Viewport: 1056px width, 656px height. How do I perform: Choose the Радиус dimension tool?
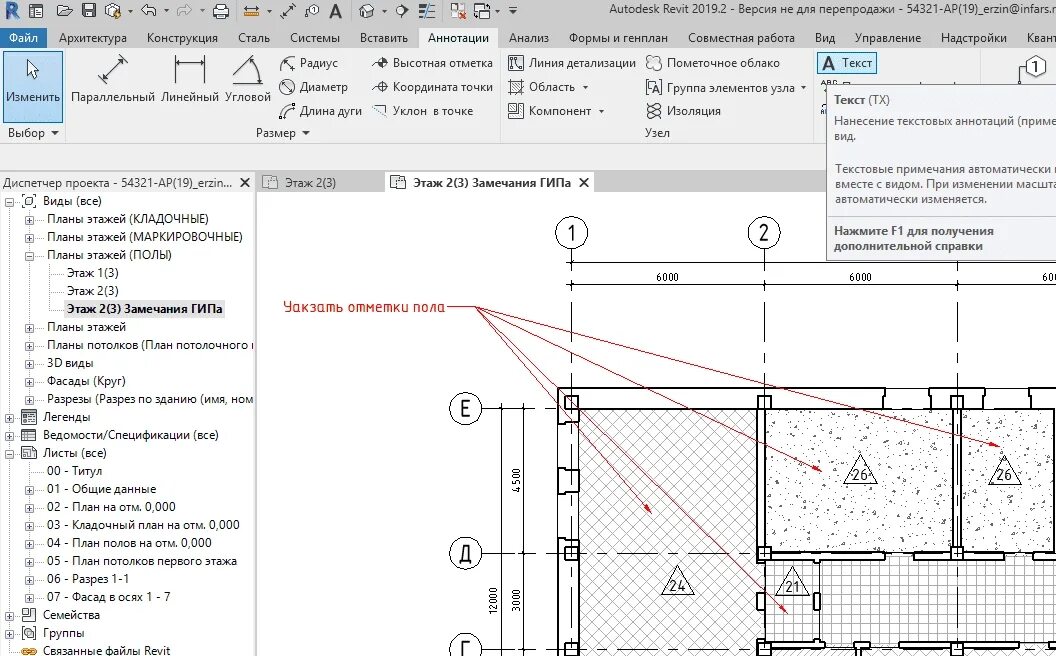click(308, 63)
